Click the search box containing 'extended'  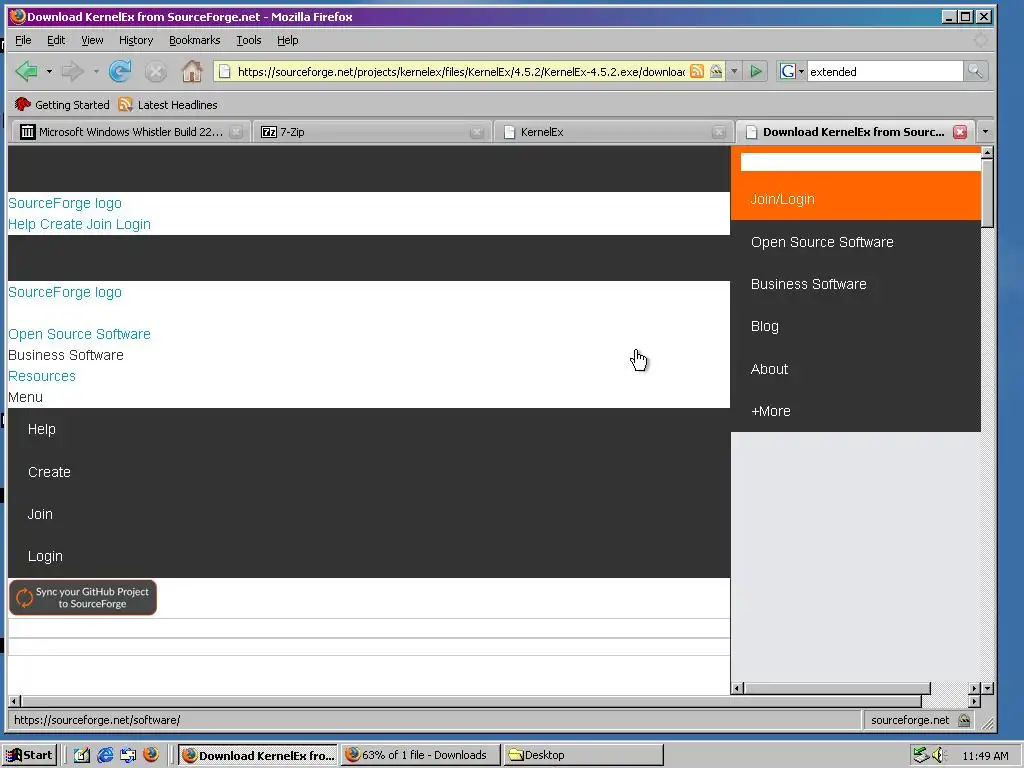pos(884,71)
